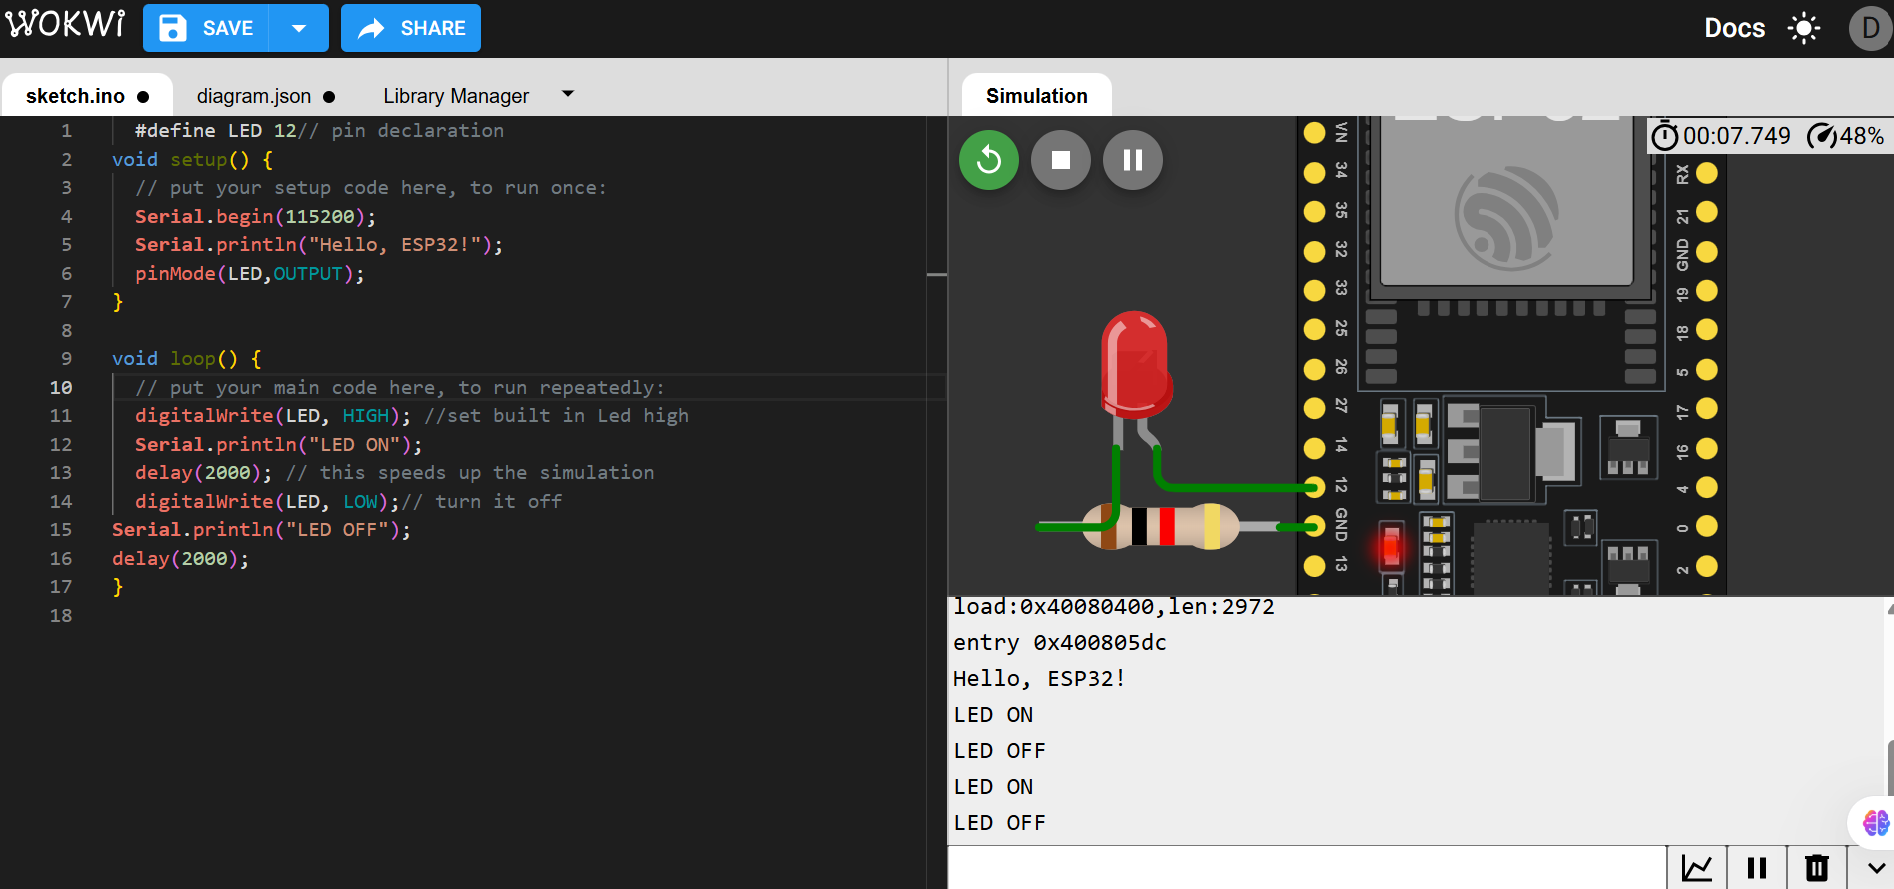Click the ESP32 left GND pin pad
Screen dimensions: 1894x889
point(1315,526)
